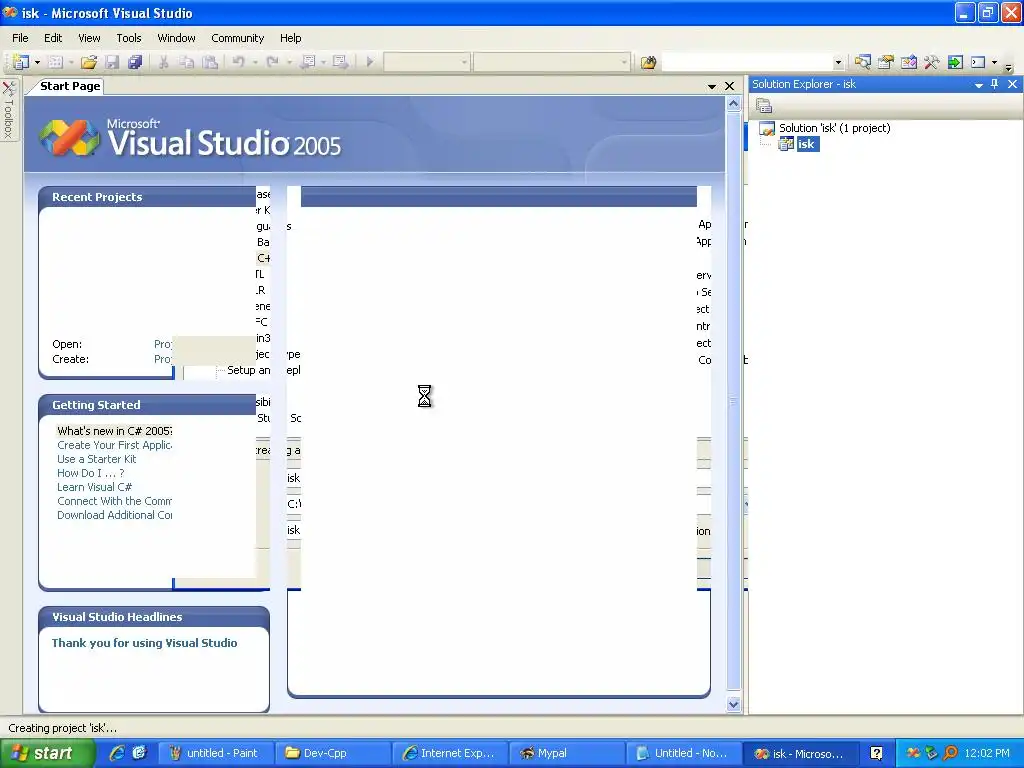This screenshot has width=1024, height=768.
Task: Click the Open File folder icon
Action: tap(89, 62)
